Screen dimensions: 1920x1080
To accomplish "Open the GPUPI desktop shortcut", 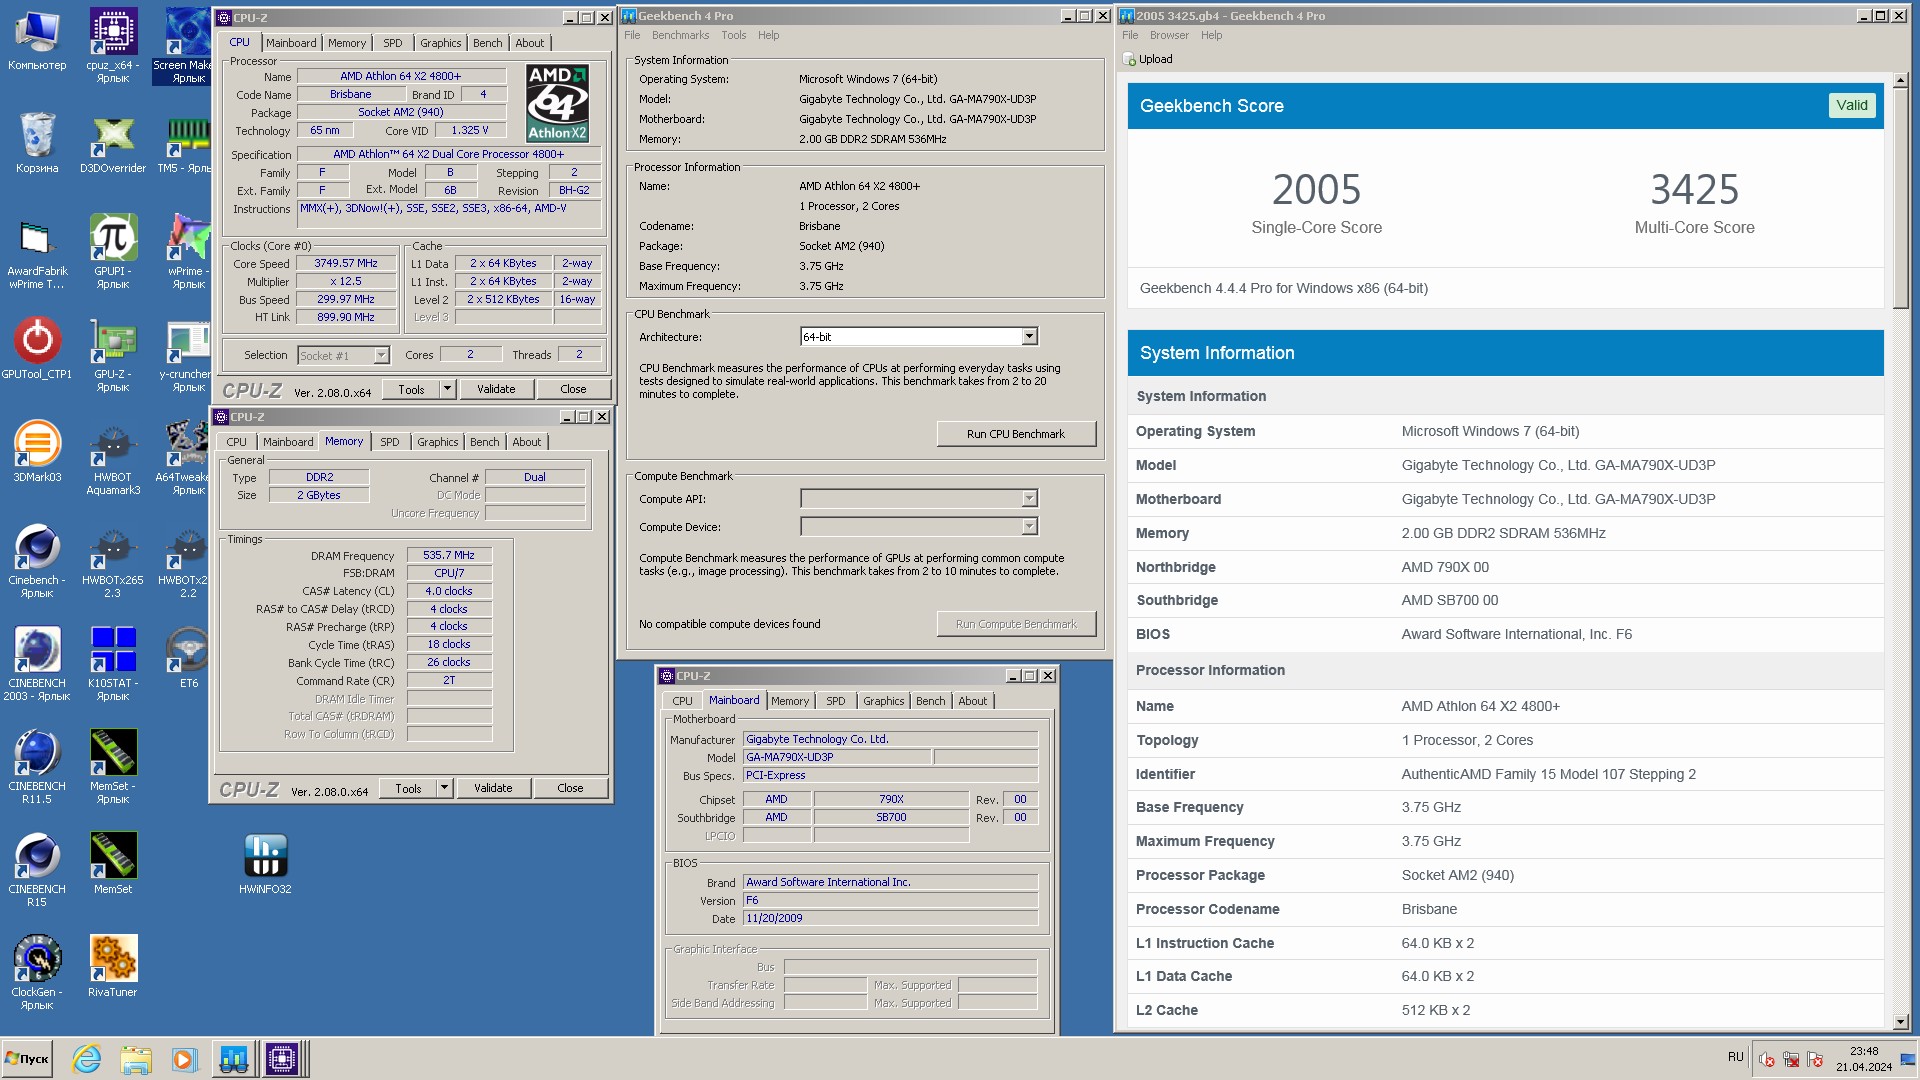I will click(113, 250).
